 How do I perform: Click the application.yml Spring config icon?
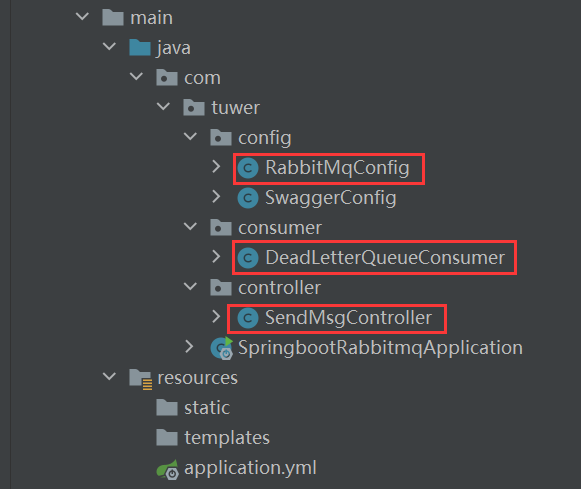coord(167,469)
